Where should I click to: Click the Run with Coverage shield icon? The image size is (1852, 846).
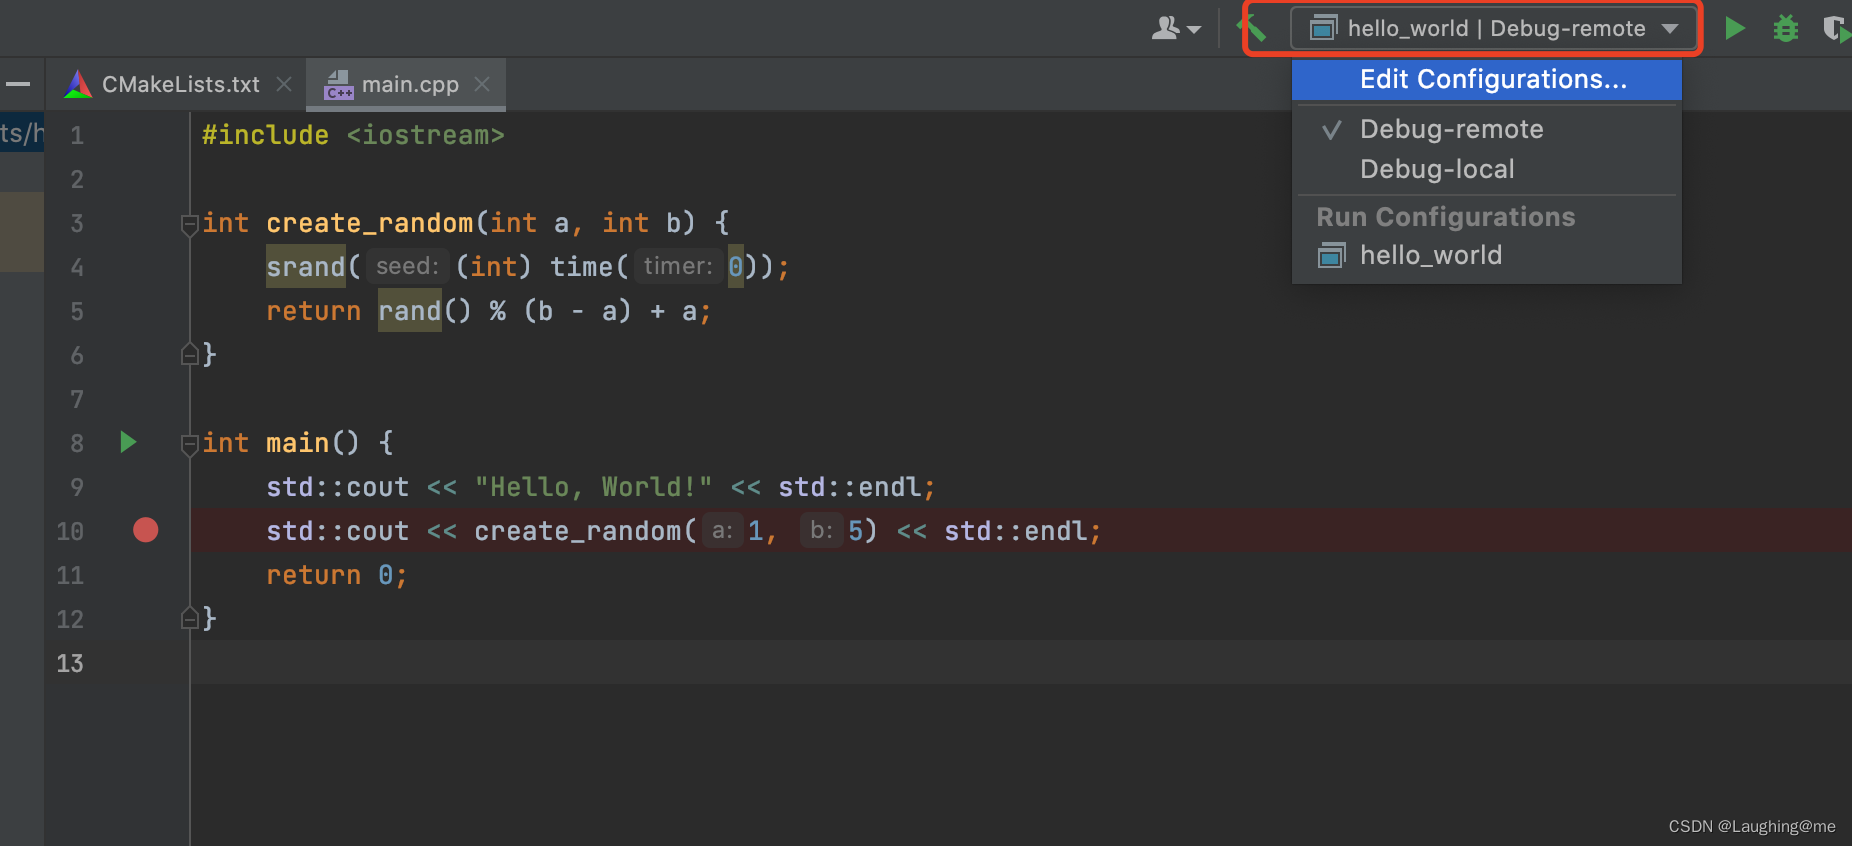pos(1836,28)
